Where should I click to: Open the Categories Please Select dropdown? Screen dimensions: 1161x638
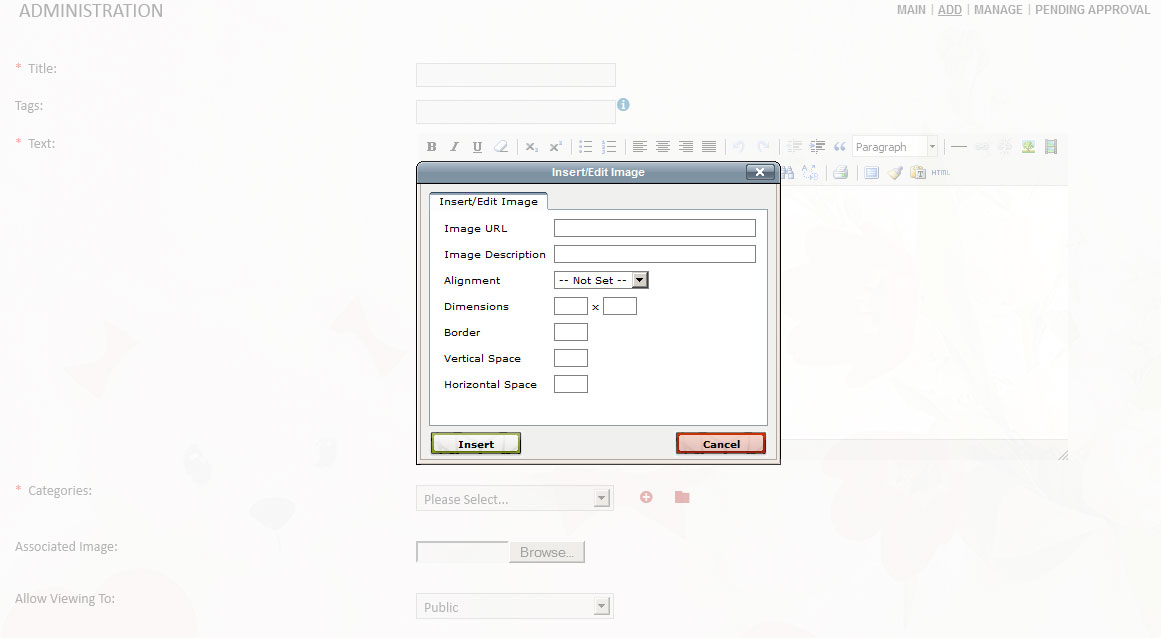(515, 499)
